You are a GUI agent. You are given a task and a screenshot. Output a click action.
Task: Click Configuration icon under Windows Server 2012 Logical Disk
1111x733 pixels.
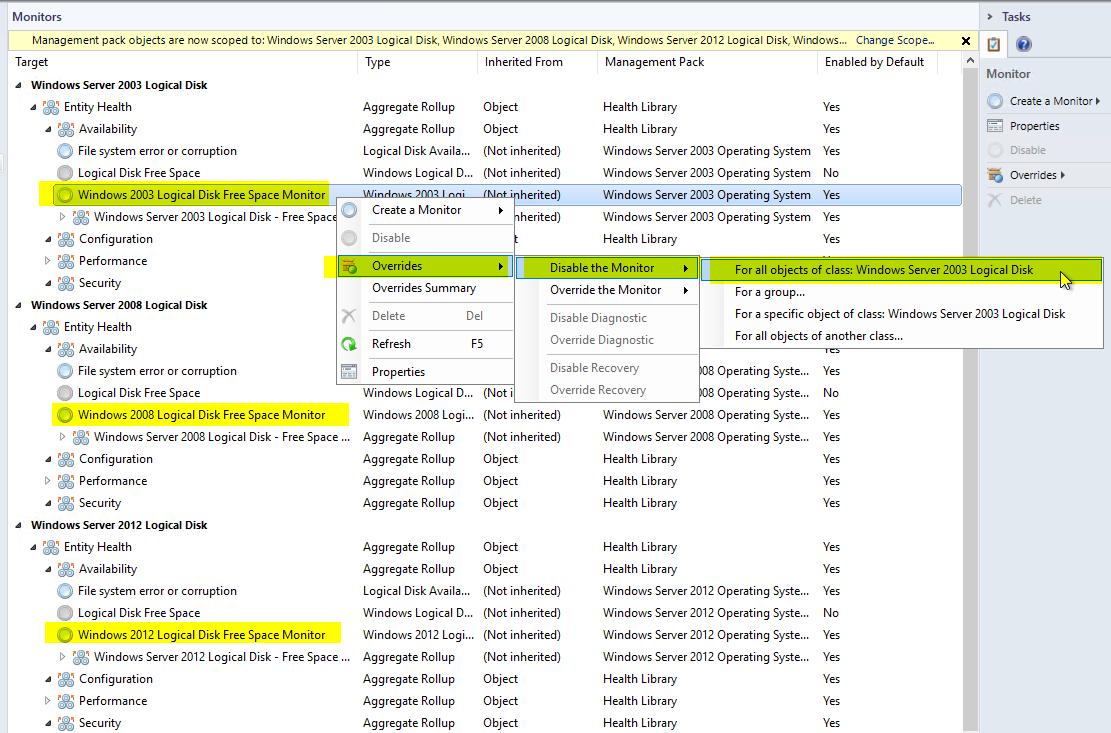(66, 679)
